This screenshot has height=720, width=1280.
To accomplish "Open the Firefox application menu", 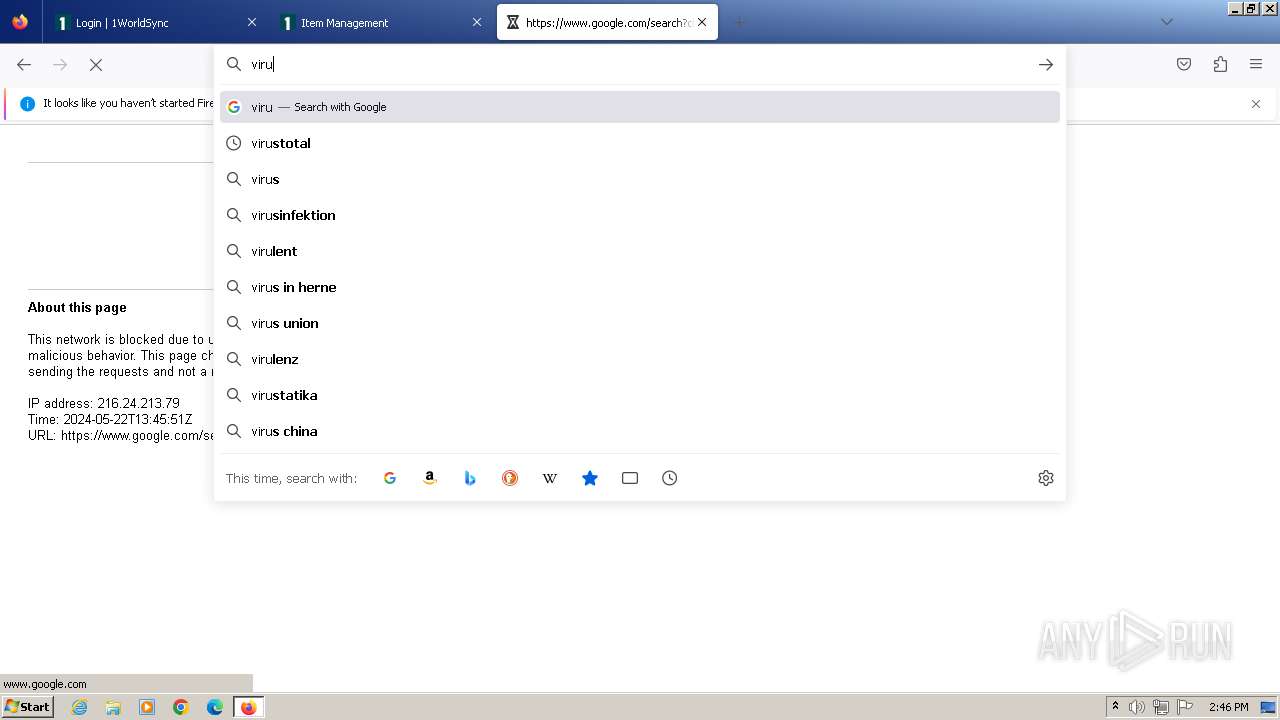I will coord(1256,64).
